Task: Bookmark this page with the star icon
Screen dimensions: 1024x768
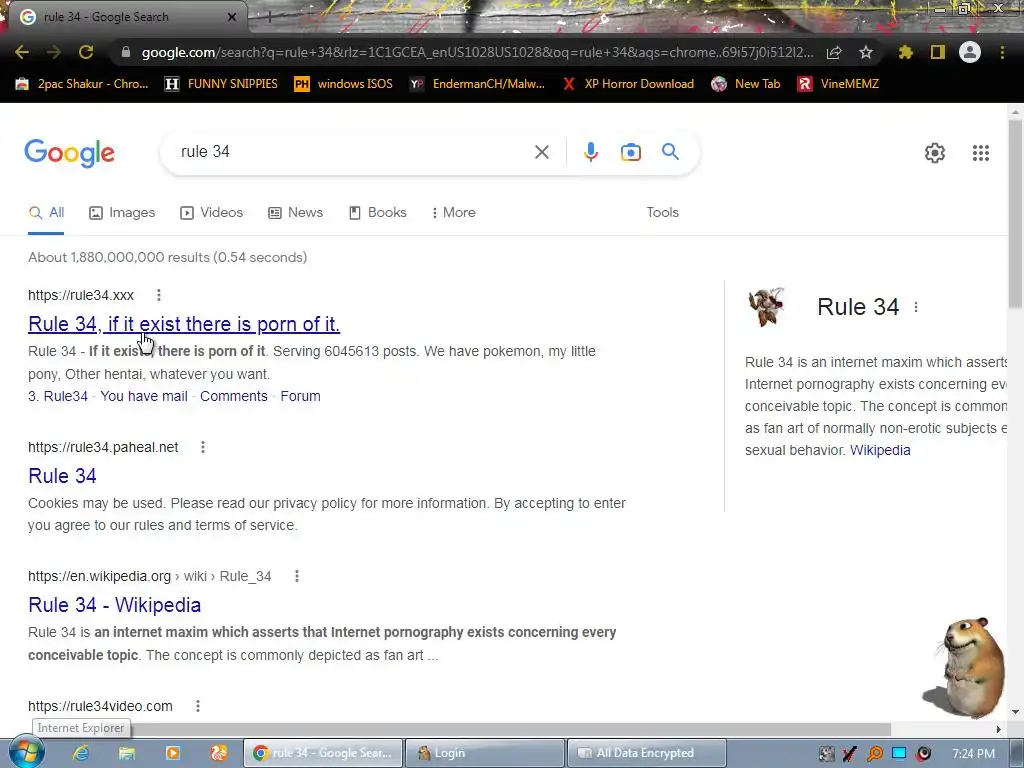Action: point(866,52)
